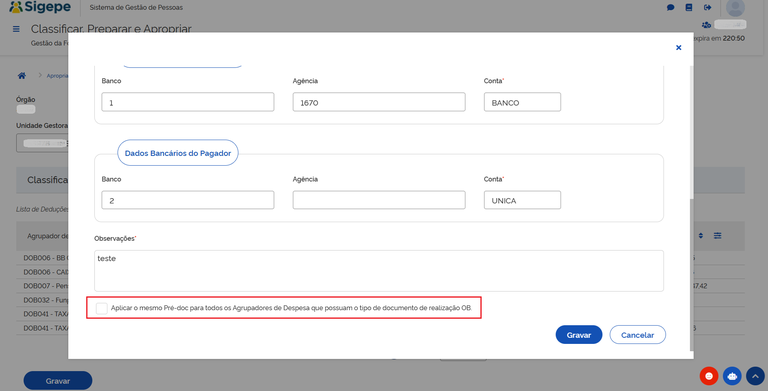Open the chat messages icon in header
This screenshot has width=768, height=391.
coord(671,7)
